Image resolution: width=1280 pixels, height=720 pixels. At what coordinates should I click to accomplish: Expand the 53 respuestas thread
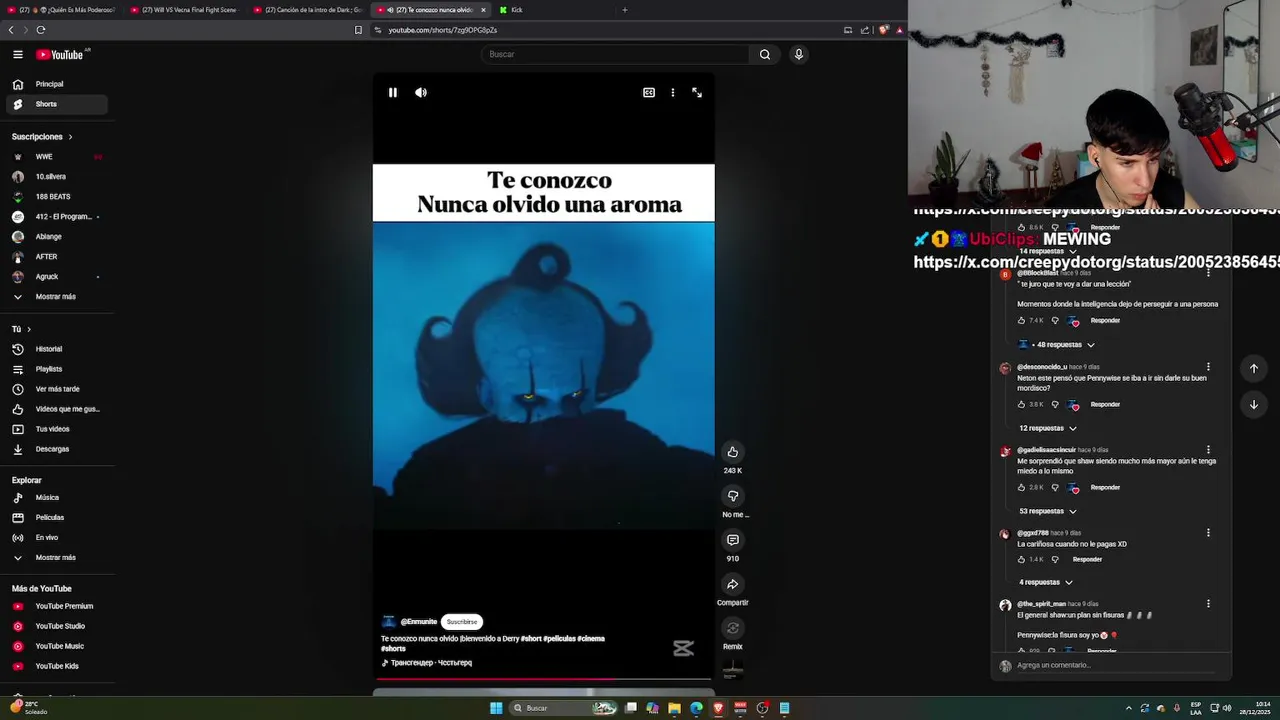coord(1048,511)
